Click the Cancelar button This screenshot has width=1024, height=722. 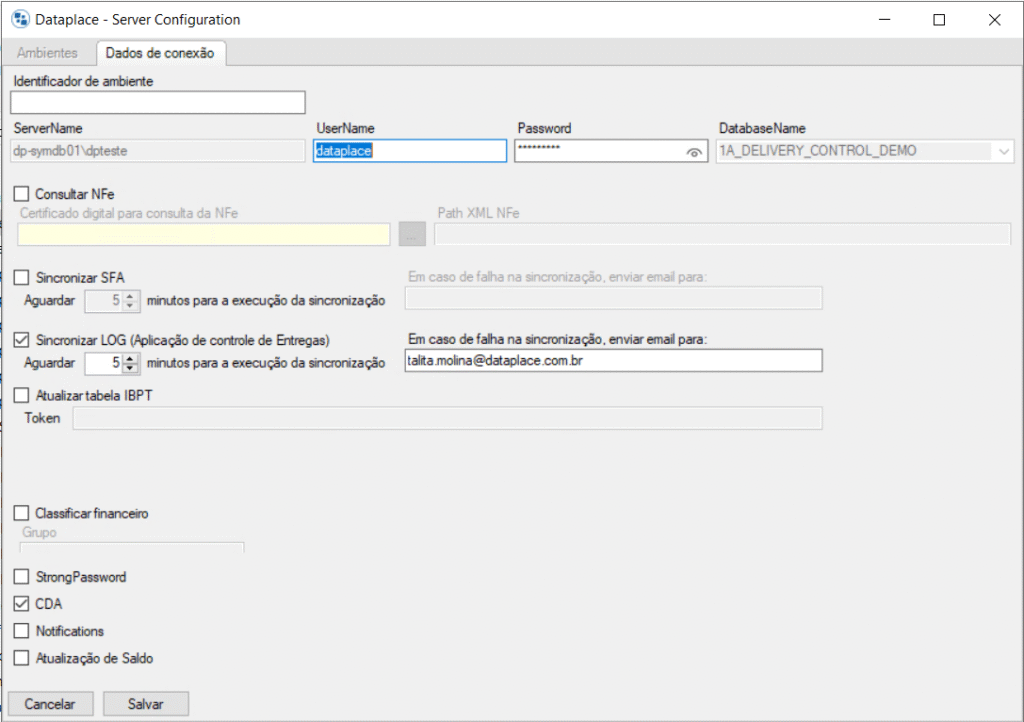(x=50, y=704)
